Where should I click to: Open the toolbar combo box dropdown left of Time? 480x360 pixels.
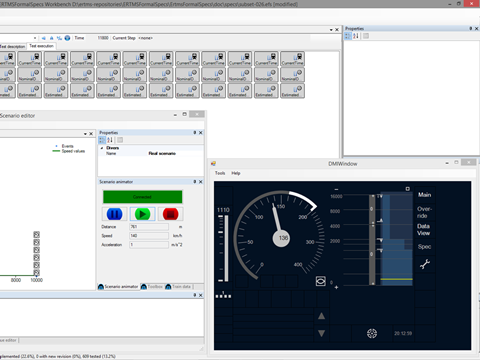click(x=35, y=38)
